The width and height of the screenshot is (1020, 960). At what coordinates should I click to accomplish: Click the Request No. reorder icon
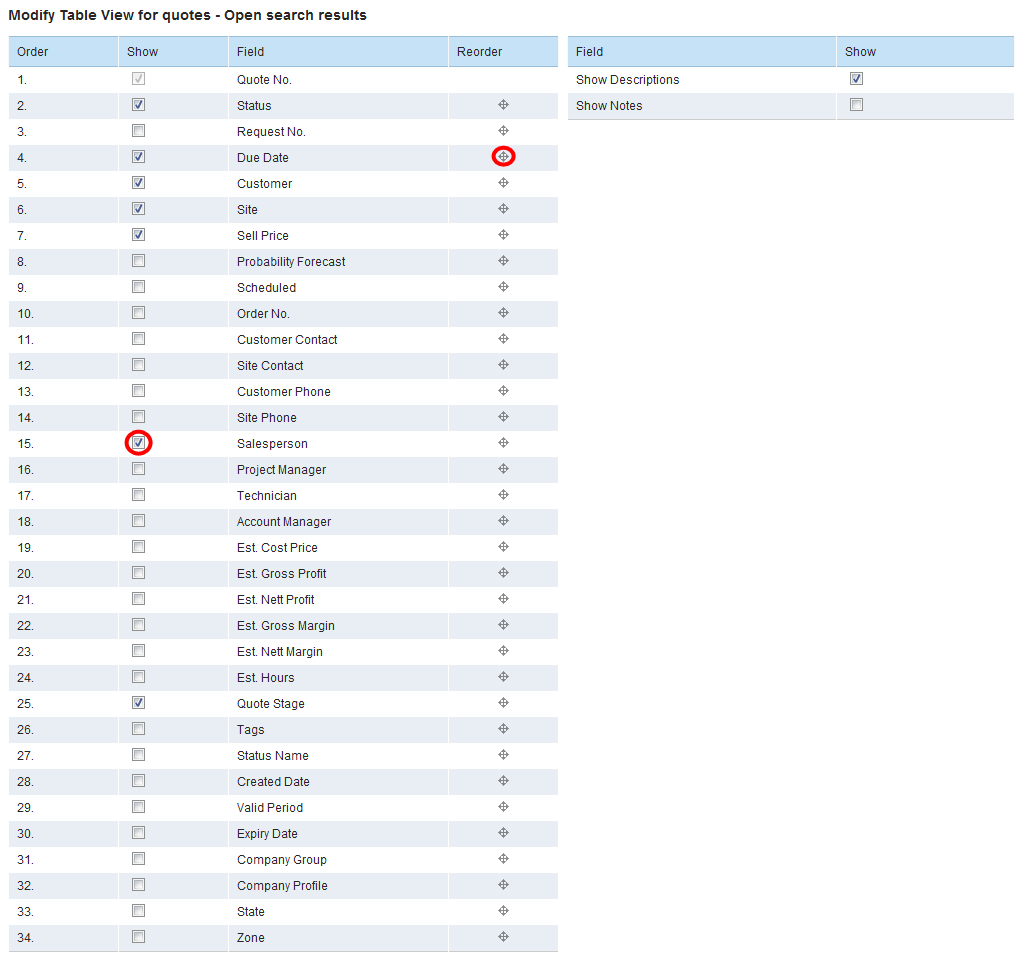tap(503, 131)
